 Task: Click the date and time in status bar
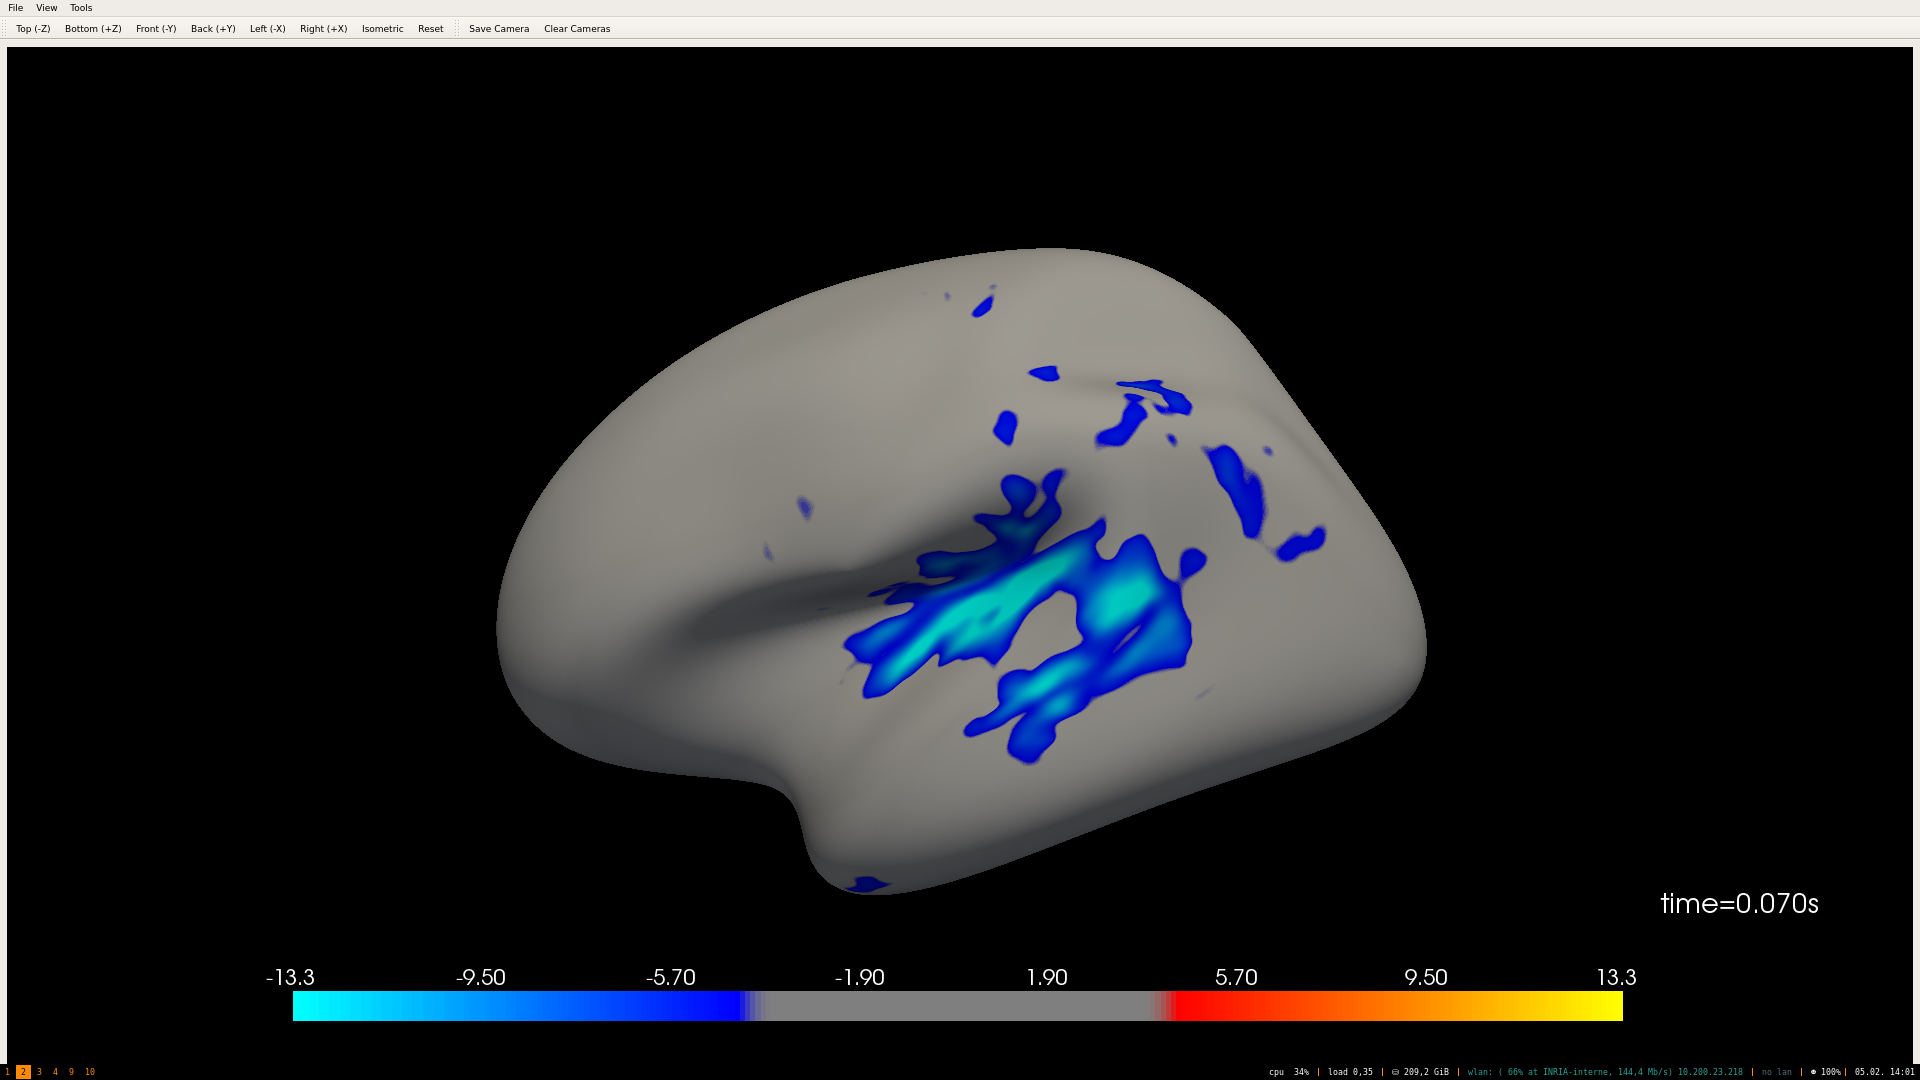[1884, 1072]
